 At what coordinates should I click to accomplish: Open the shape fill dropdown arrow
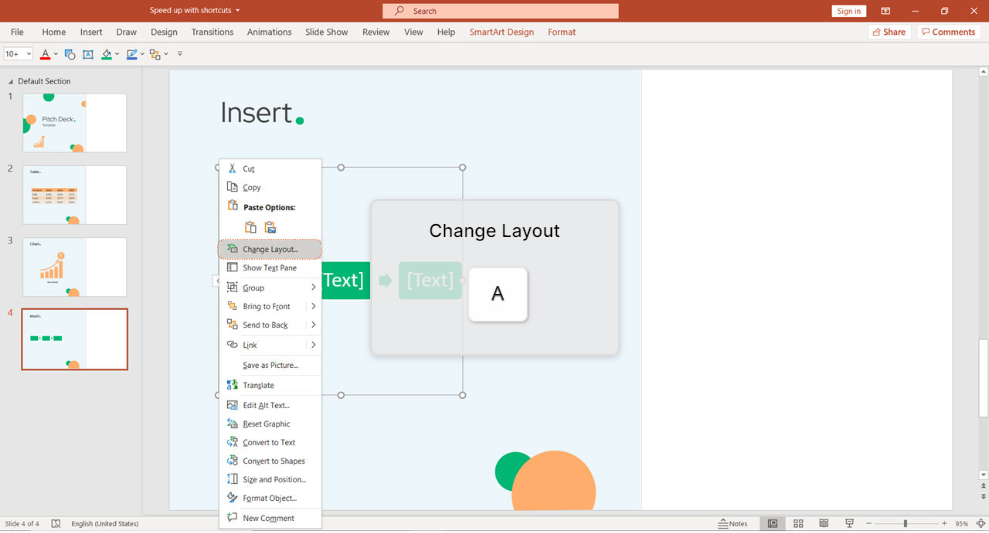(x=117, y=54)
